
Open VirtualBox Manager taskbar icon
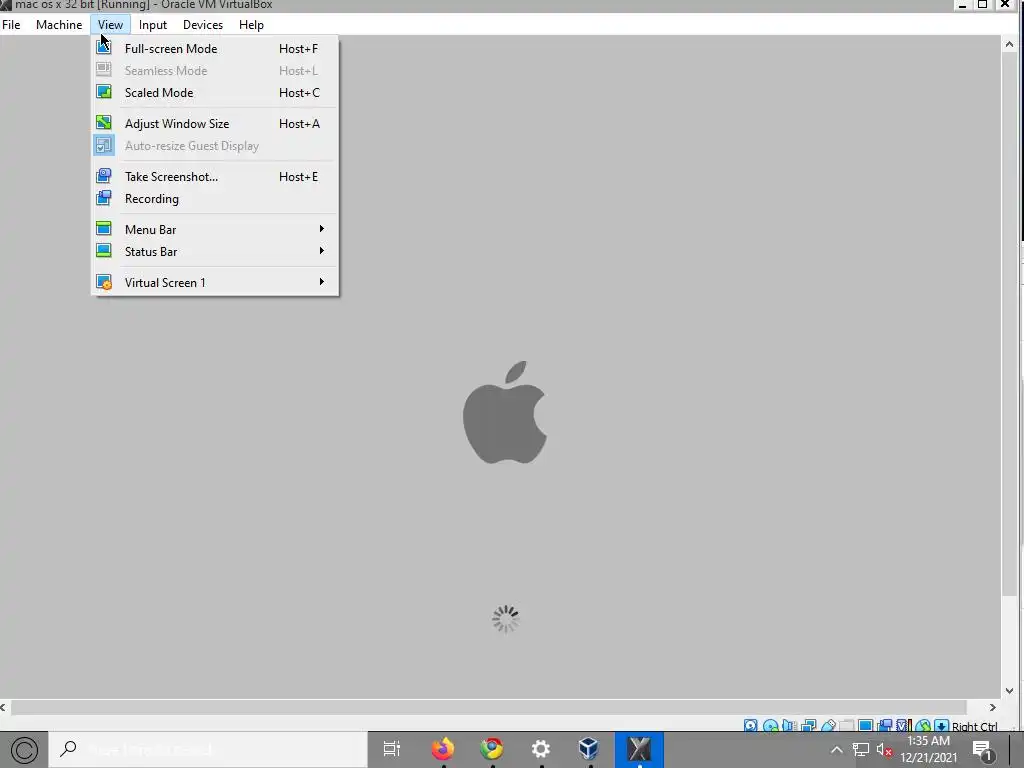click(x=589, y=749)
